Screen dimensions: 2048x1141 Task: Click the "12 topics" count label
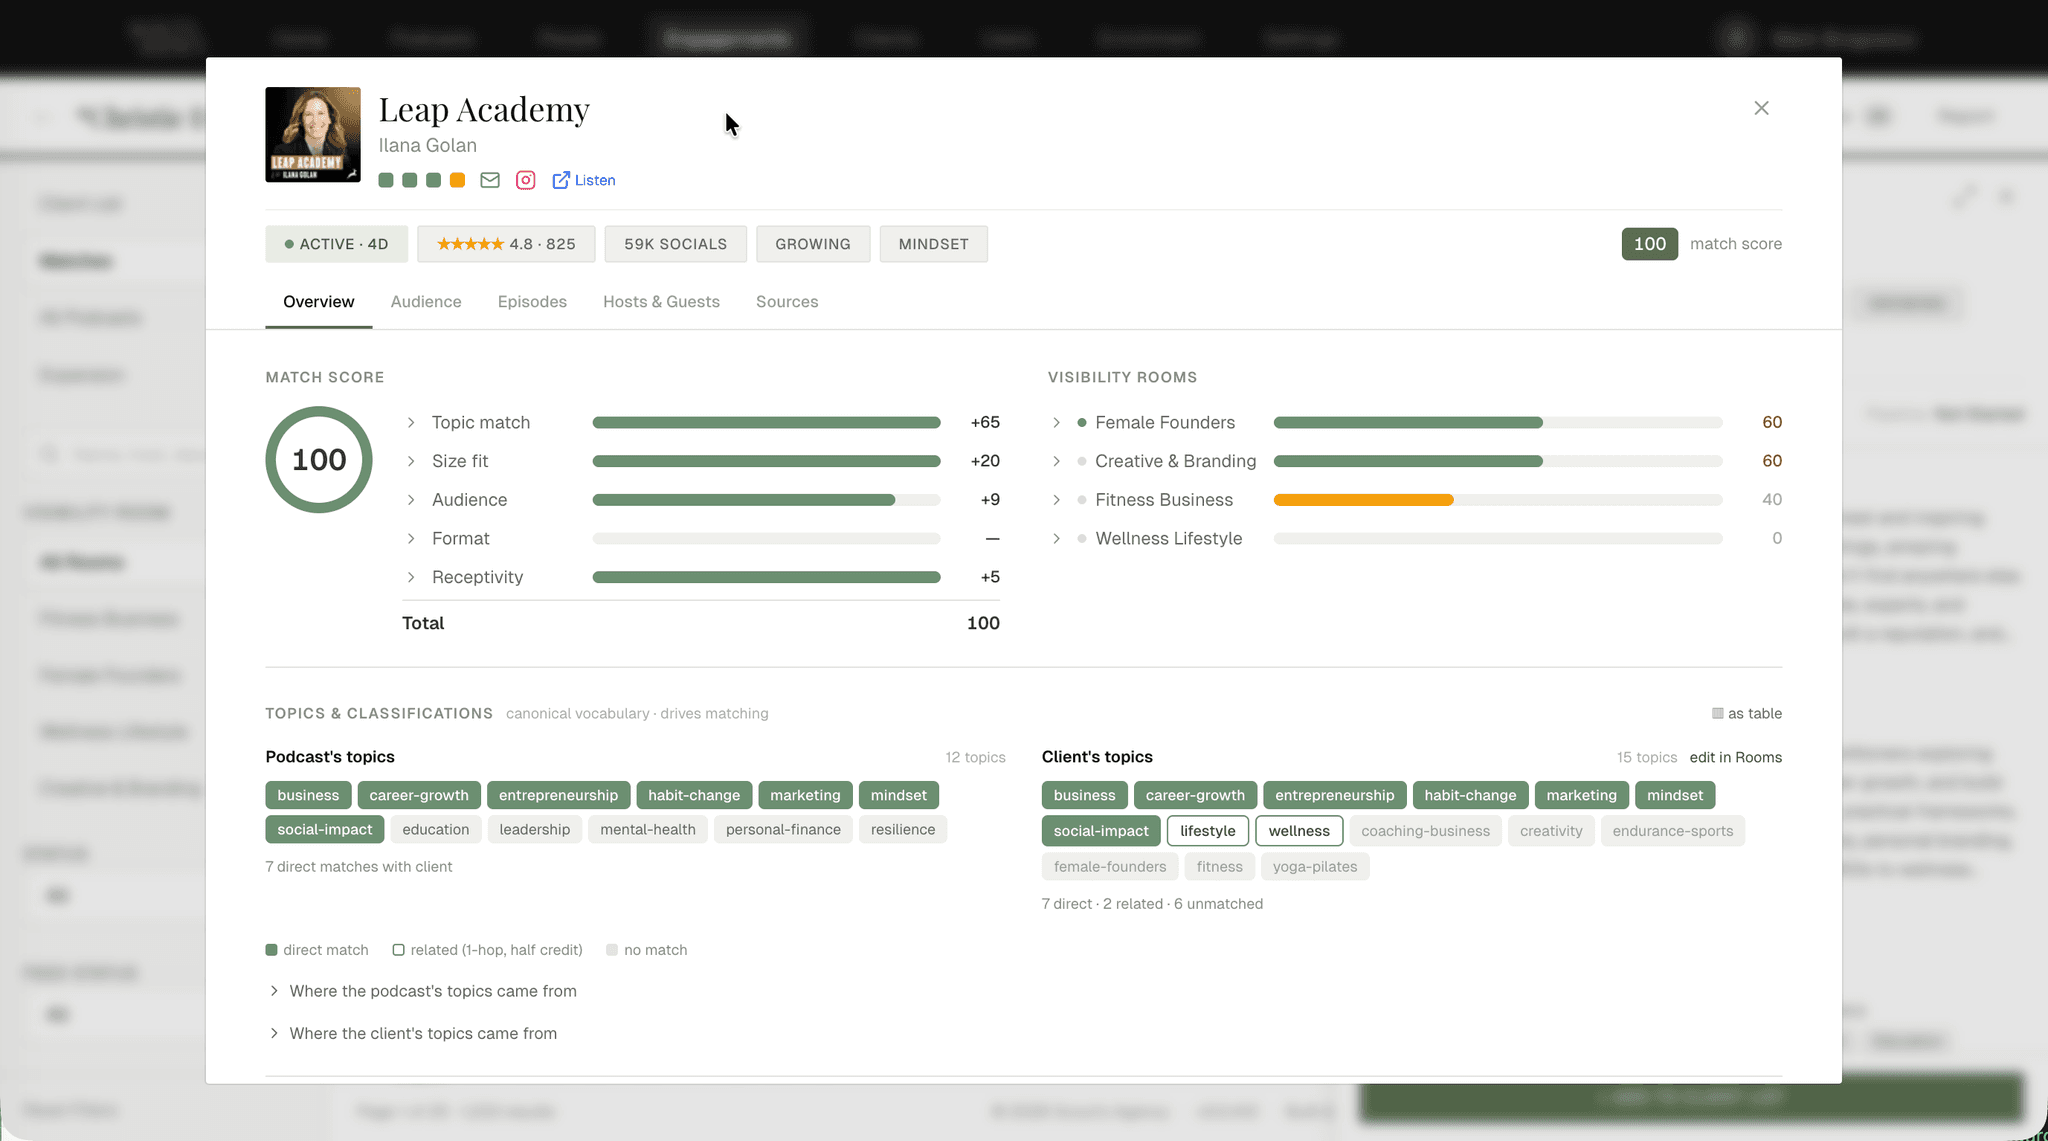pos(976,757)
